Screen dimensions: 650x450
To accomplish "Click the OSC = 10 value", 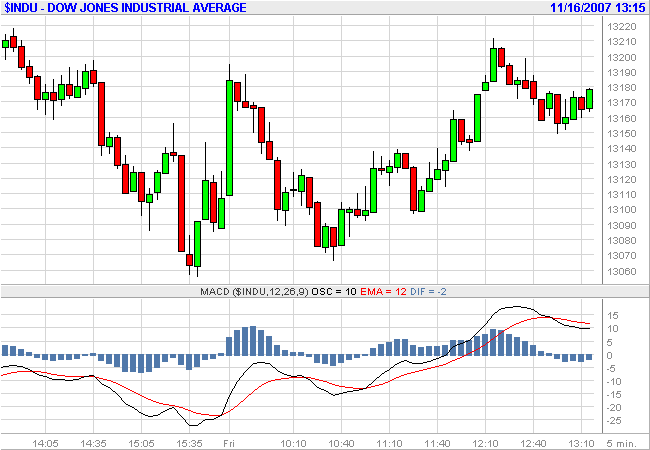I will click(334, 292).
